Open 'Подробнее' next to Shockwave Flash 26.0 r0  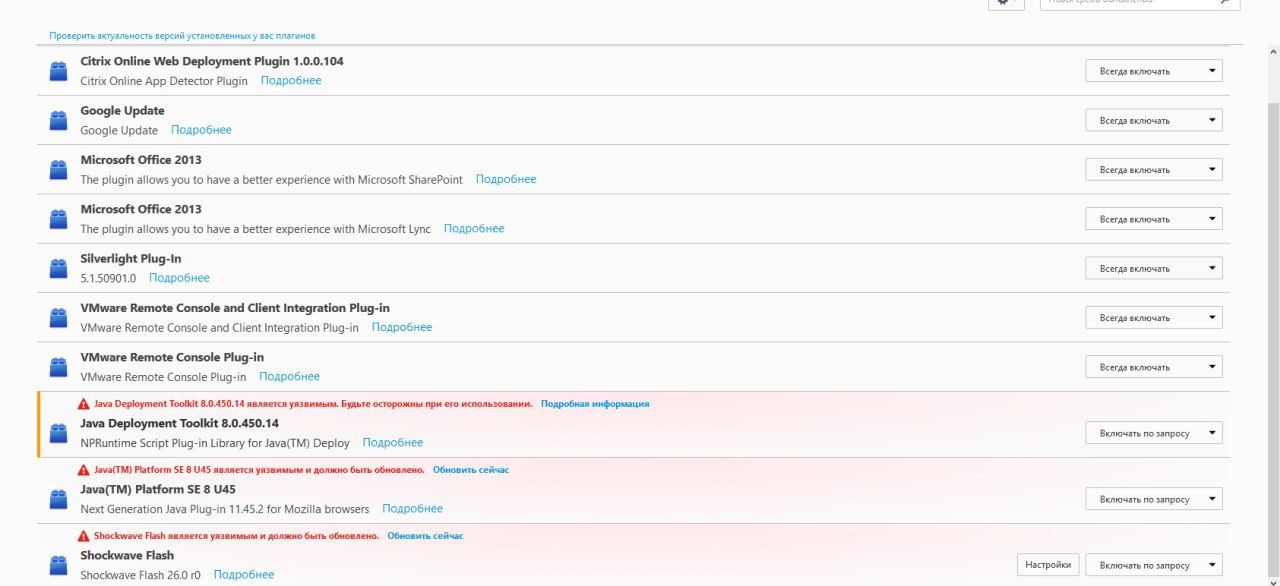click(244, 575)
